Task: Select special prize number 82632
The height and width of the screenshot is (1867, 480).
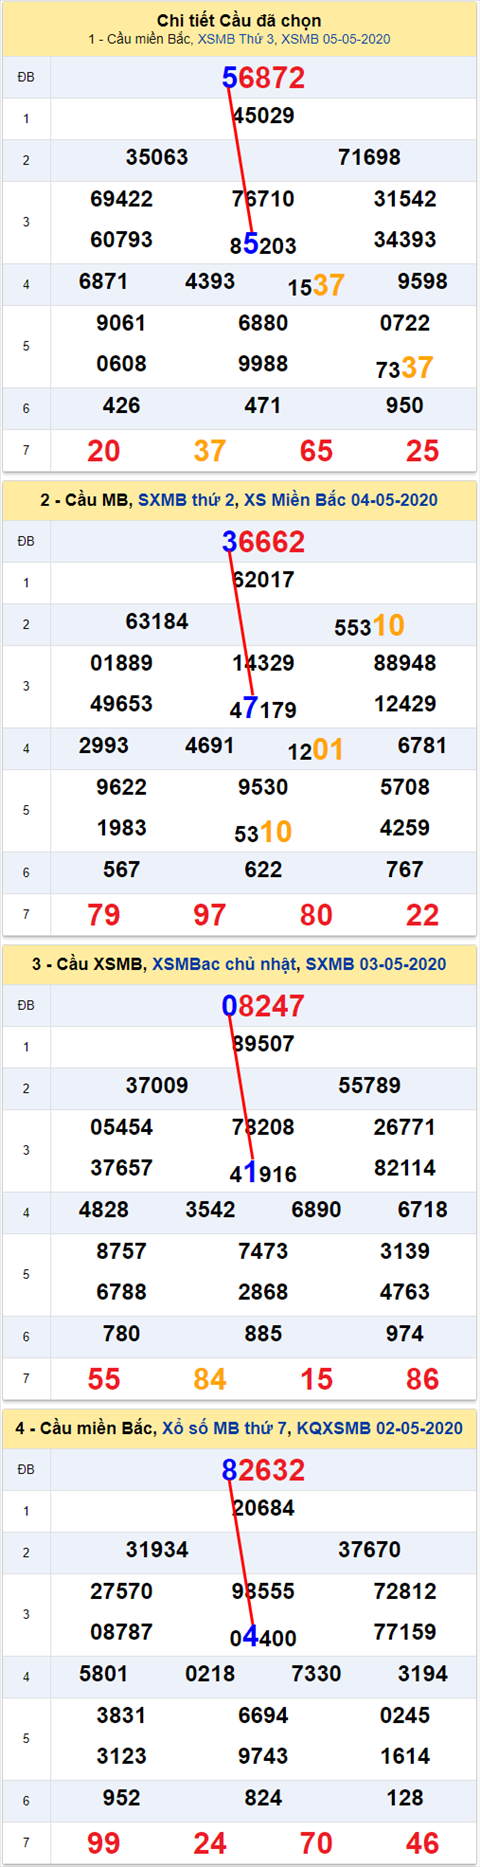Action: coord(263,1469)
